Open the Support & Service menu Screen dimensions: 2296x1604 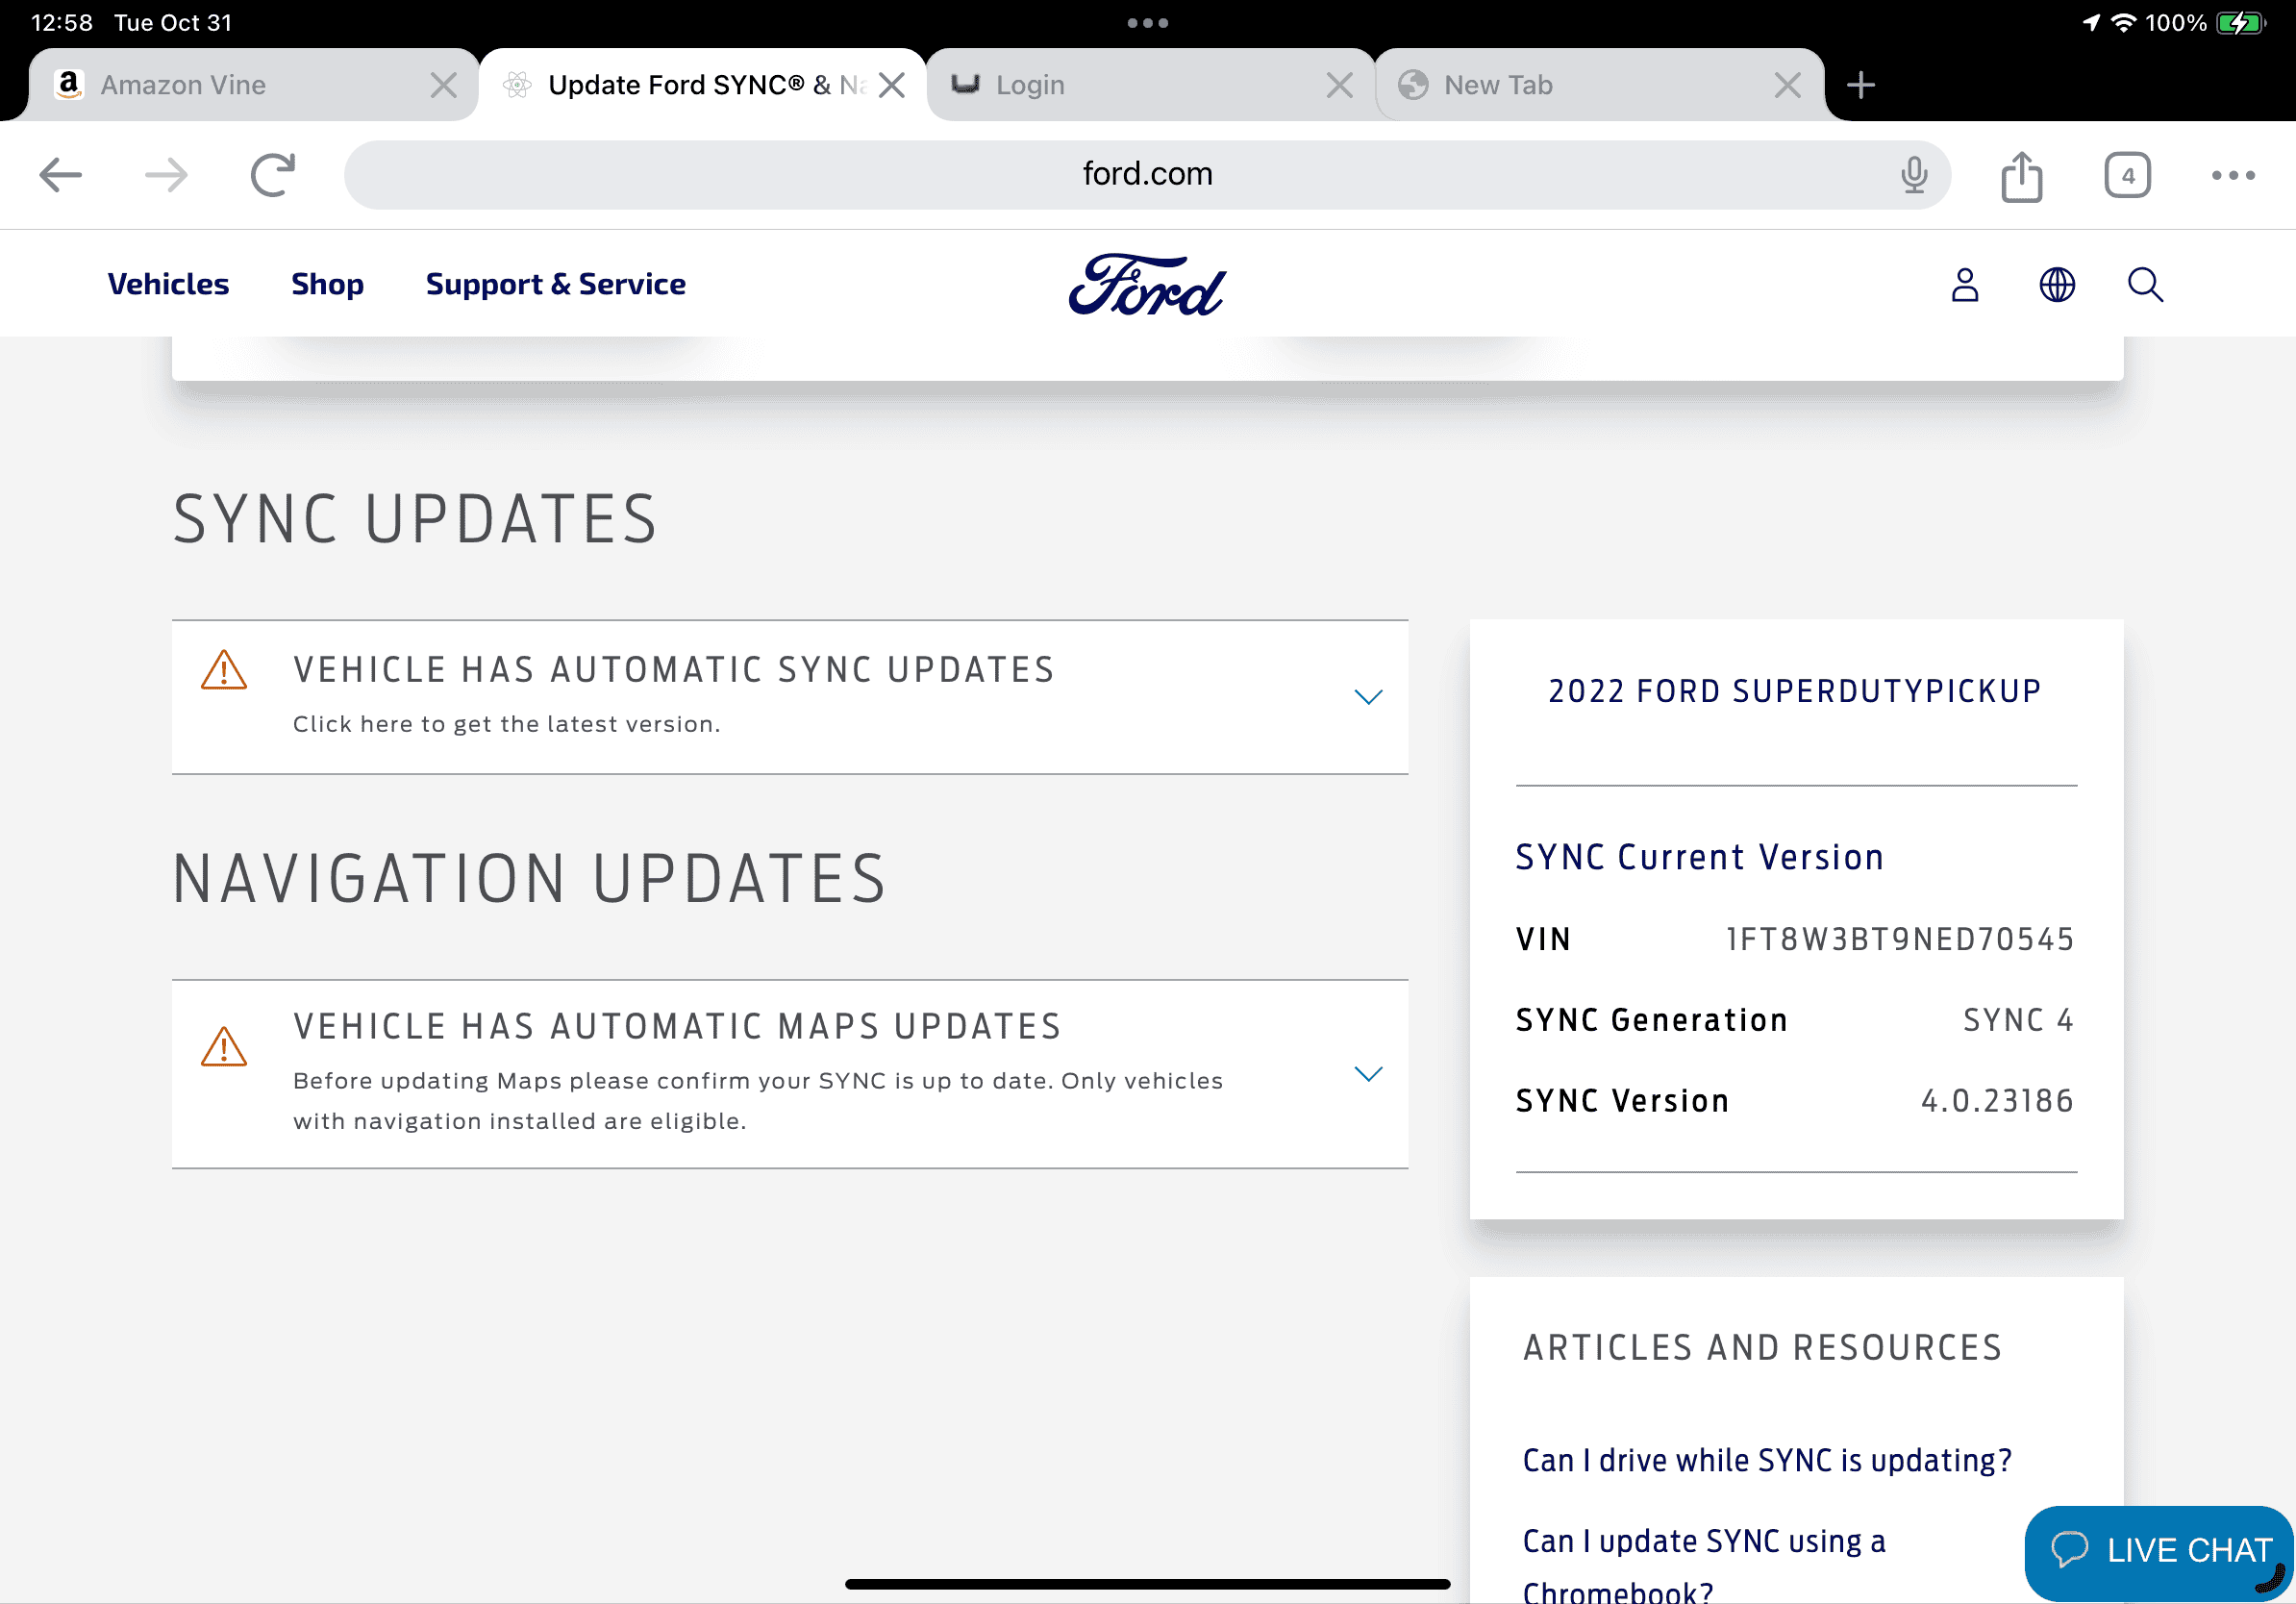point(555,284)
